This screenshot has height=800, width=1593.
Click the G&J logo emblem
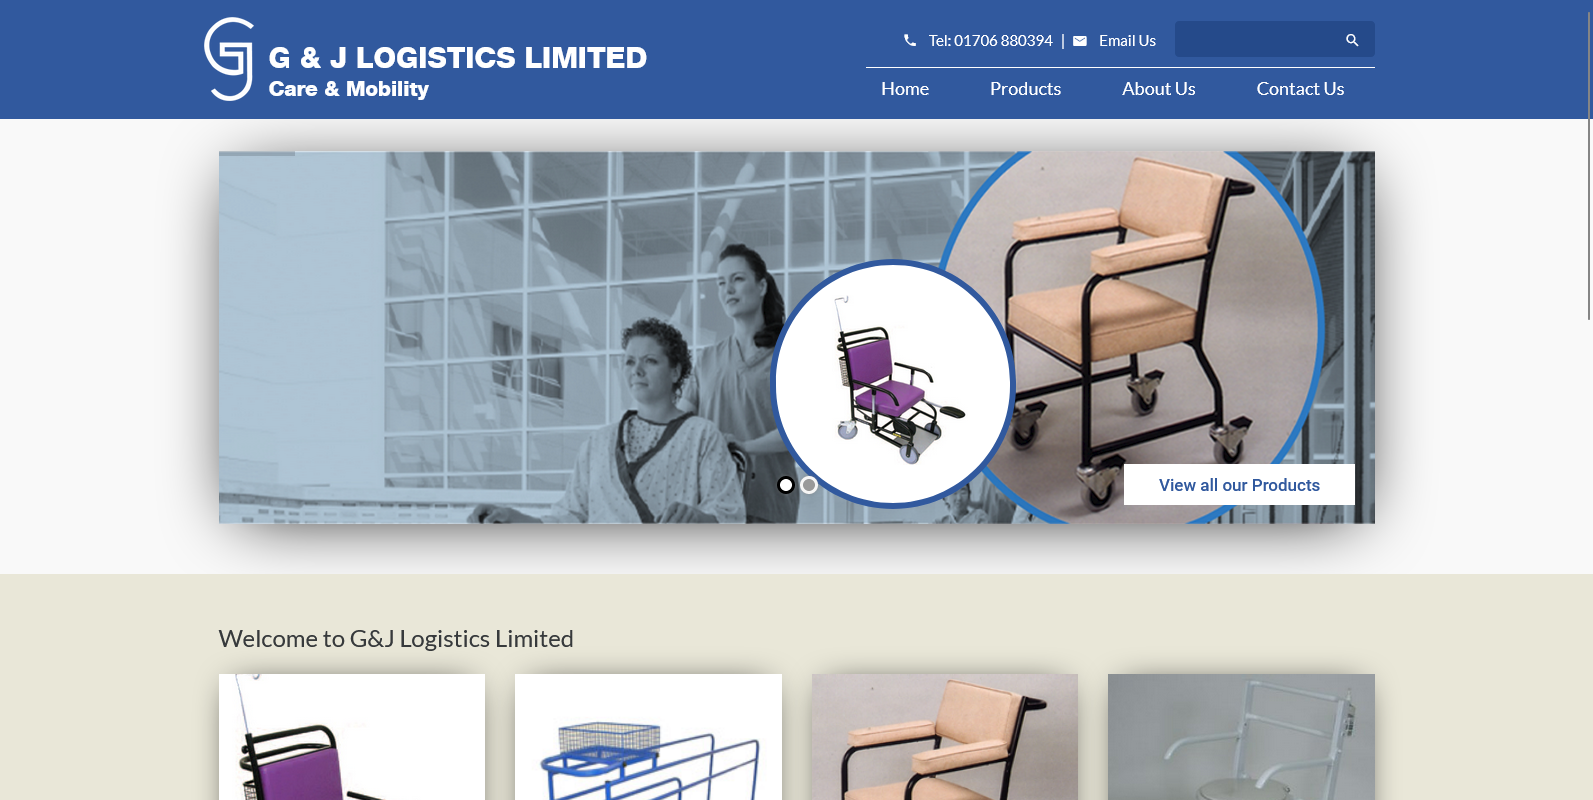[x=229, y=59]
